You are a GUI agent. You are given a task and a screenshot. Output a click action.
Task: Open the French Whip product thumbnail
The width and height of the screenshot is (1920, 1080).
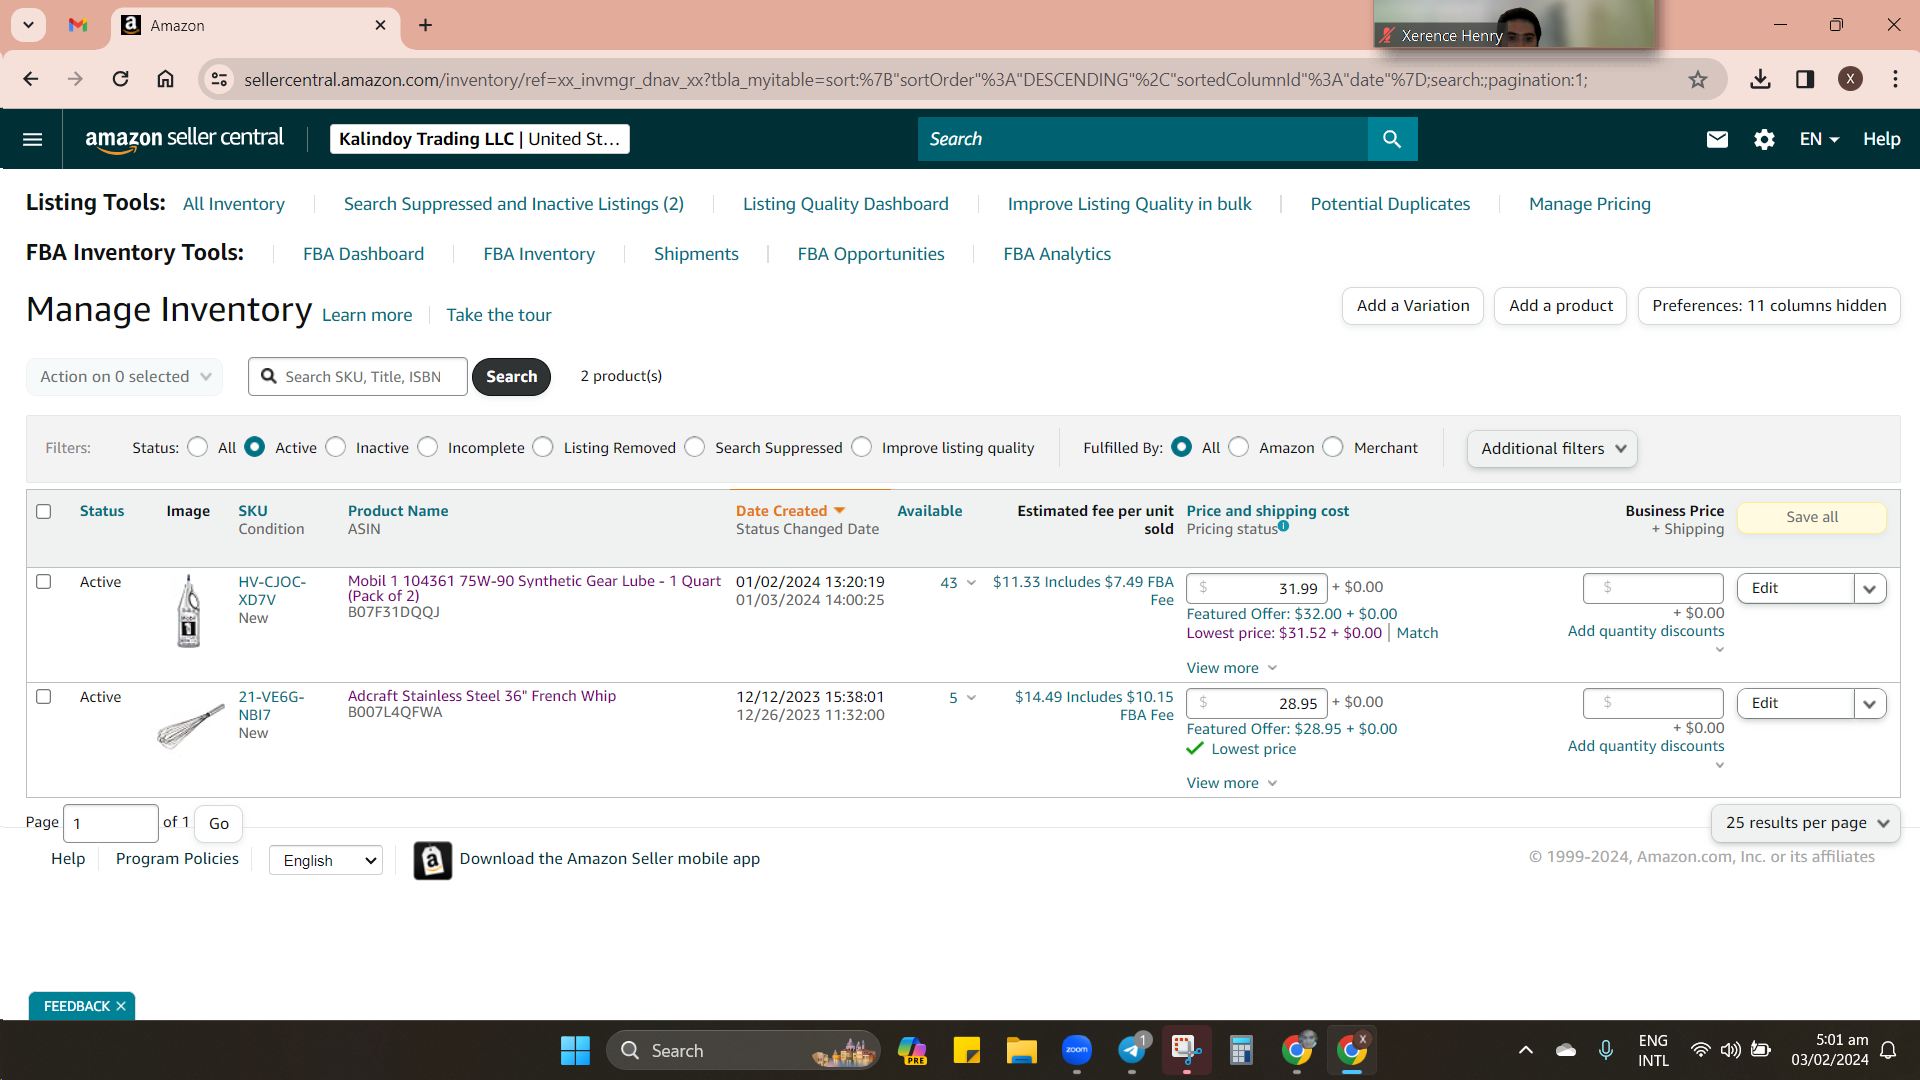click(190, 725)
